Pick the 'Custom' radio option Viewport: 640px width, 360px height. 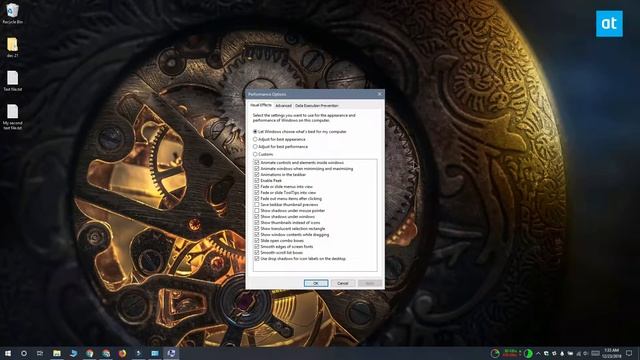(255, 154)
